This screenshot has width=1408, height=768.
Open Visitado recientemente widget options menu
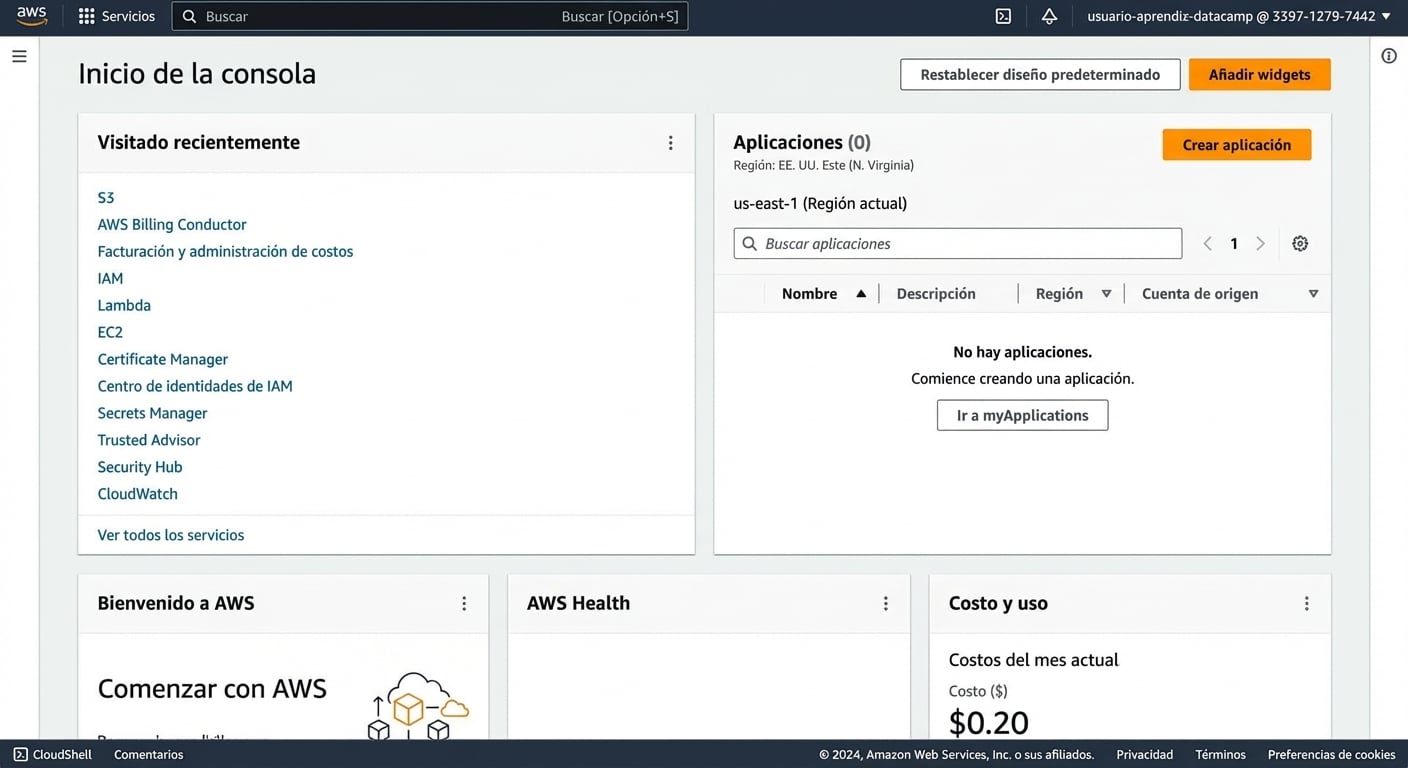tap(671, 143)
